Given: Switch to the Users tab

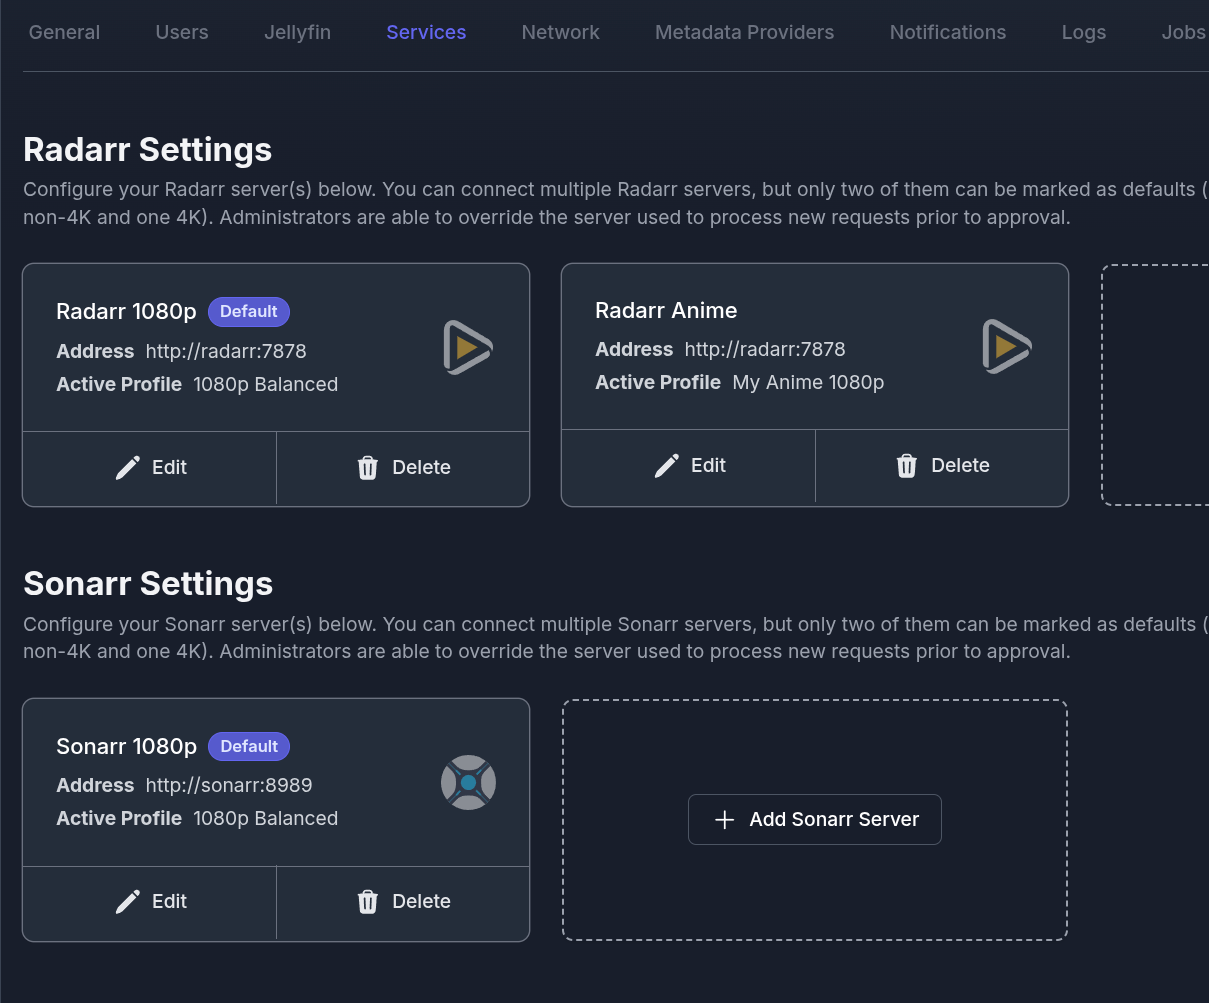Looking at the screenshot, I should coord(182,32).
